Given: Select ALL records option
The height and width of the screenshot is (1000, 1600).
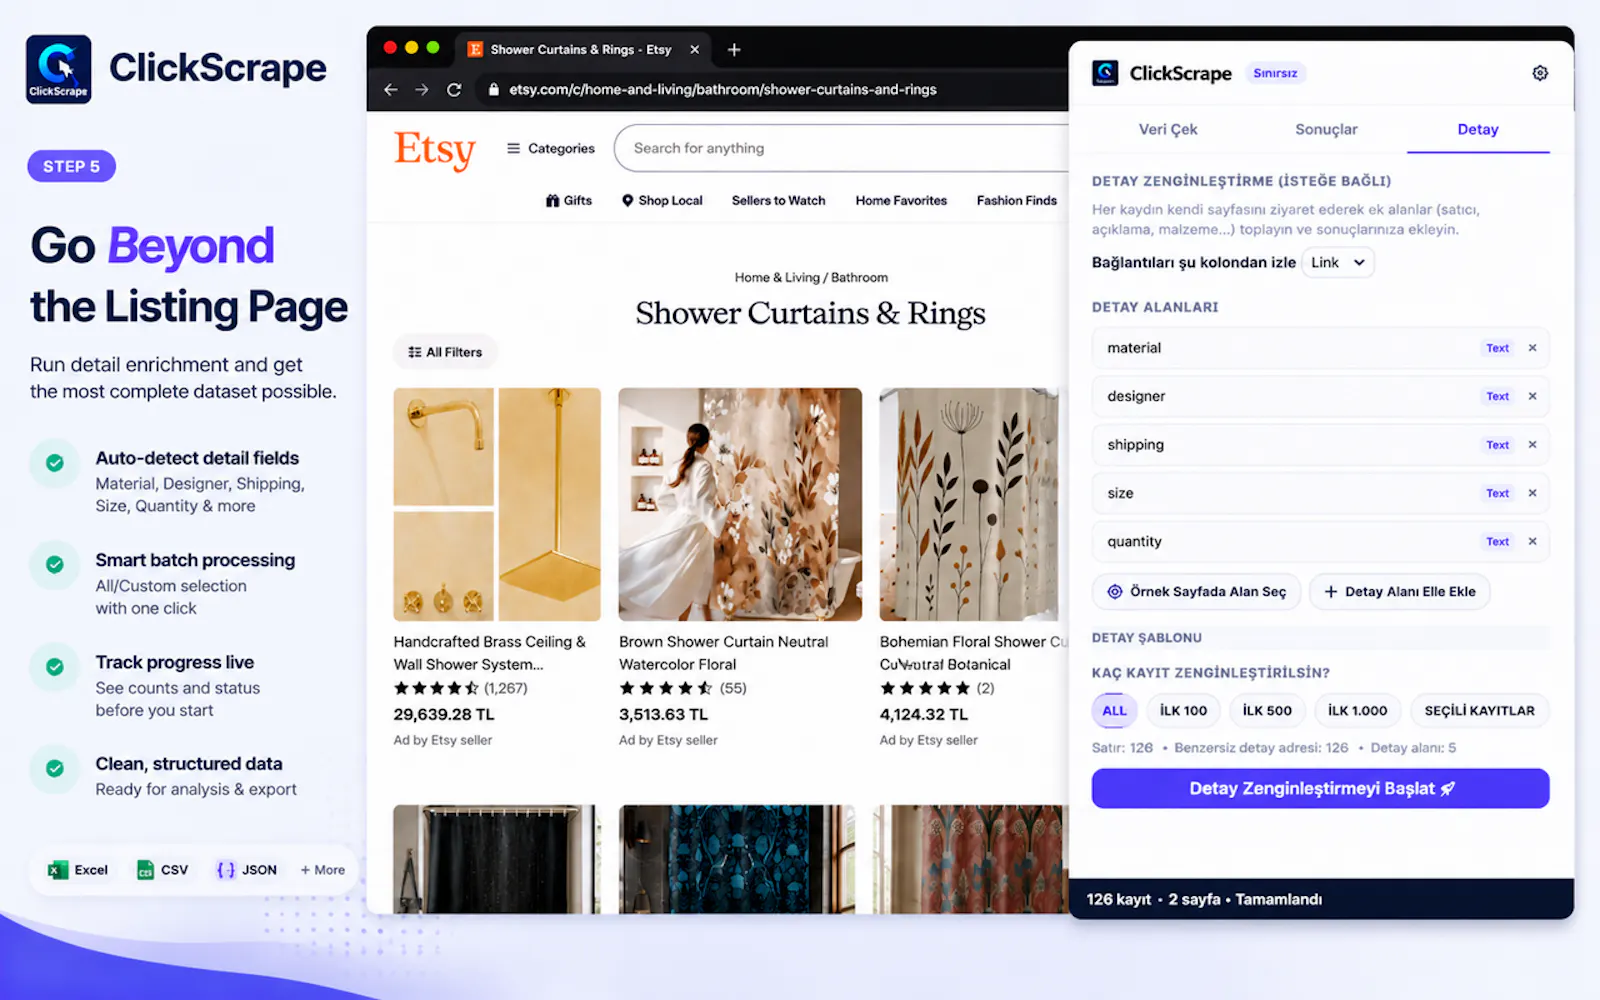Looking at the screenshot, I should click(1114, 710).
